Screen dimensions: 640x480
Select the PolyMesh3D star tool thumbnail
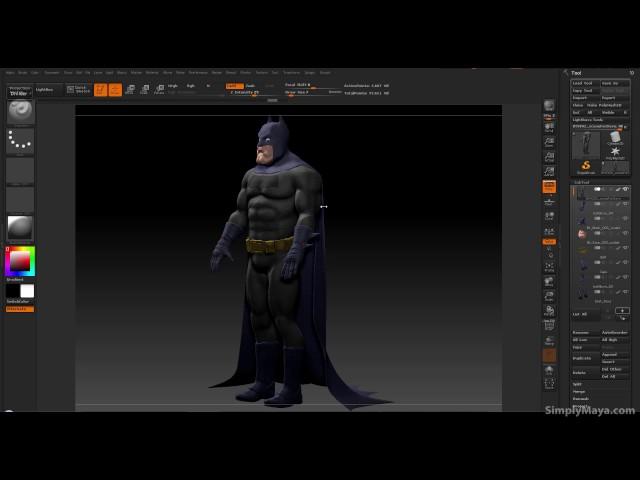(x=615, y=153)
